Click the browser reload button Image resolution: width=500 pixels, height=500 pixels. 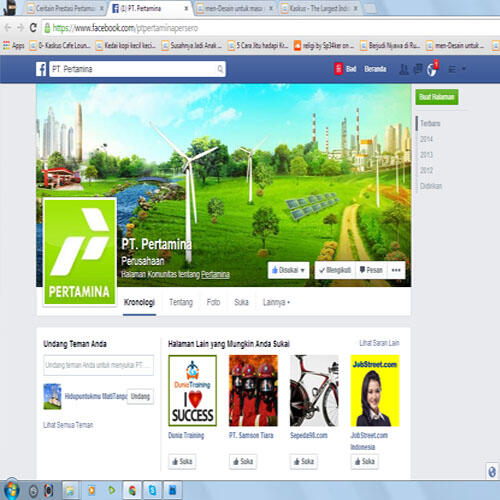click(33, 28)
